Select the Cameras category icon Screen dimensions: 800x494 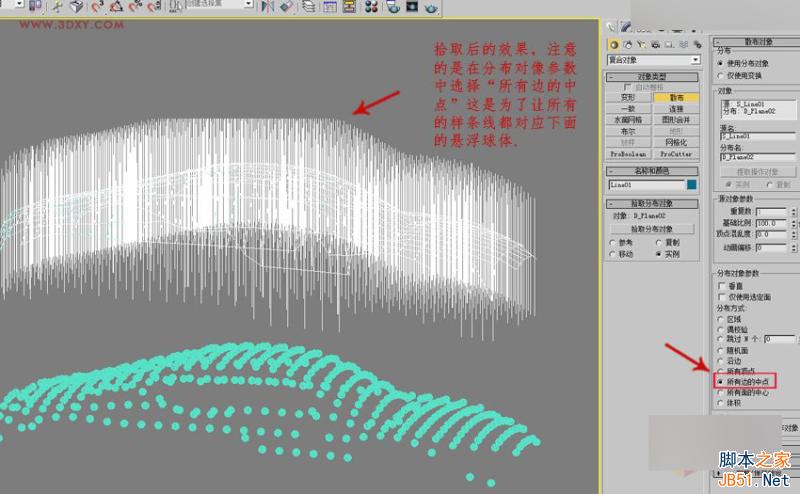(x=655, y=45)
